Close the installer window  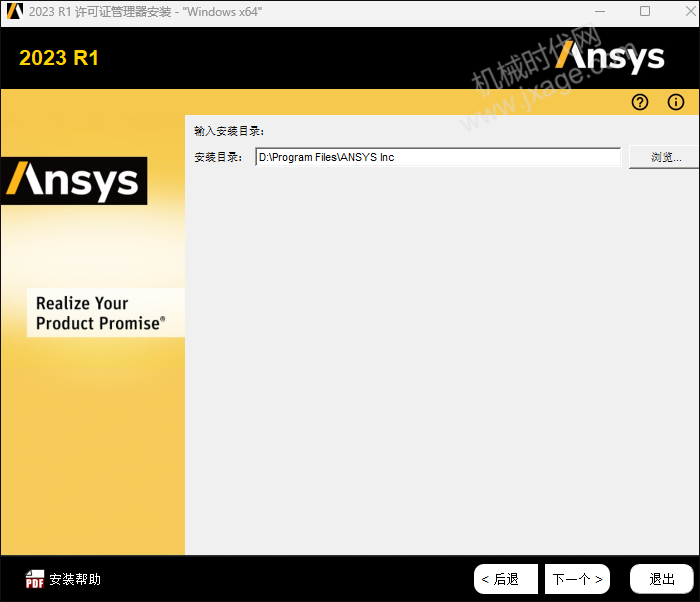tap(690, 11)
